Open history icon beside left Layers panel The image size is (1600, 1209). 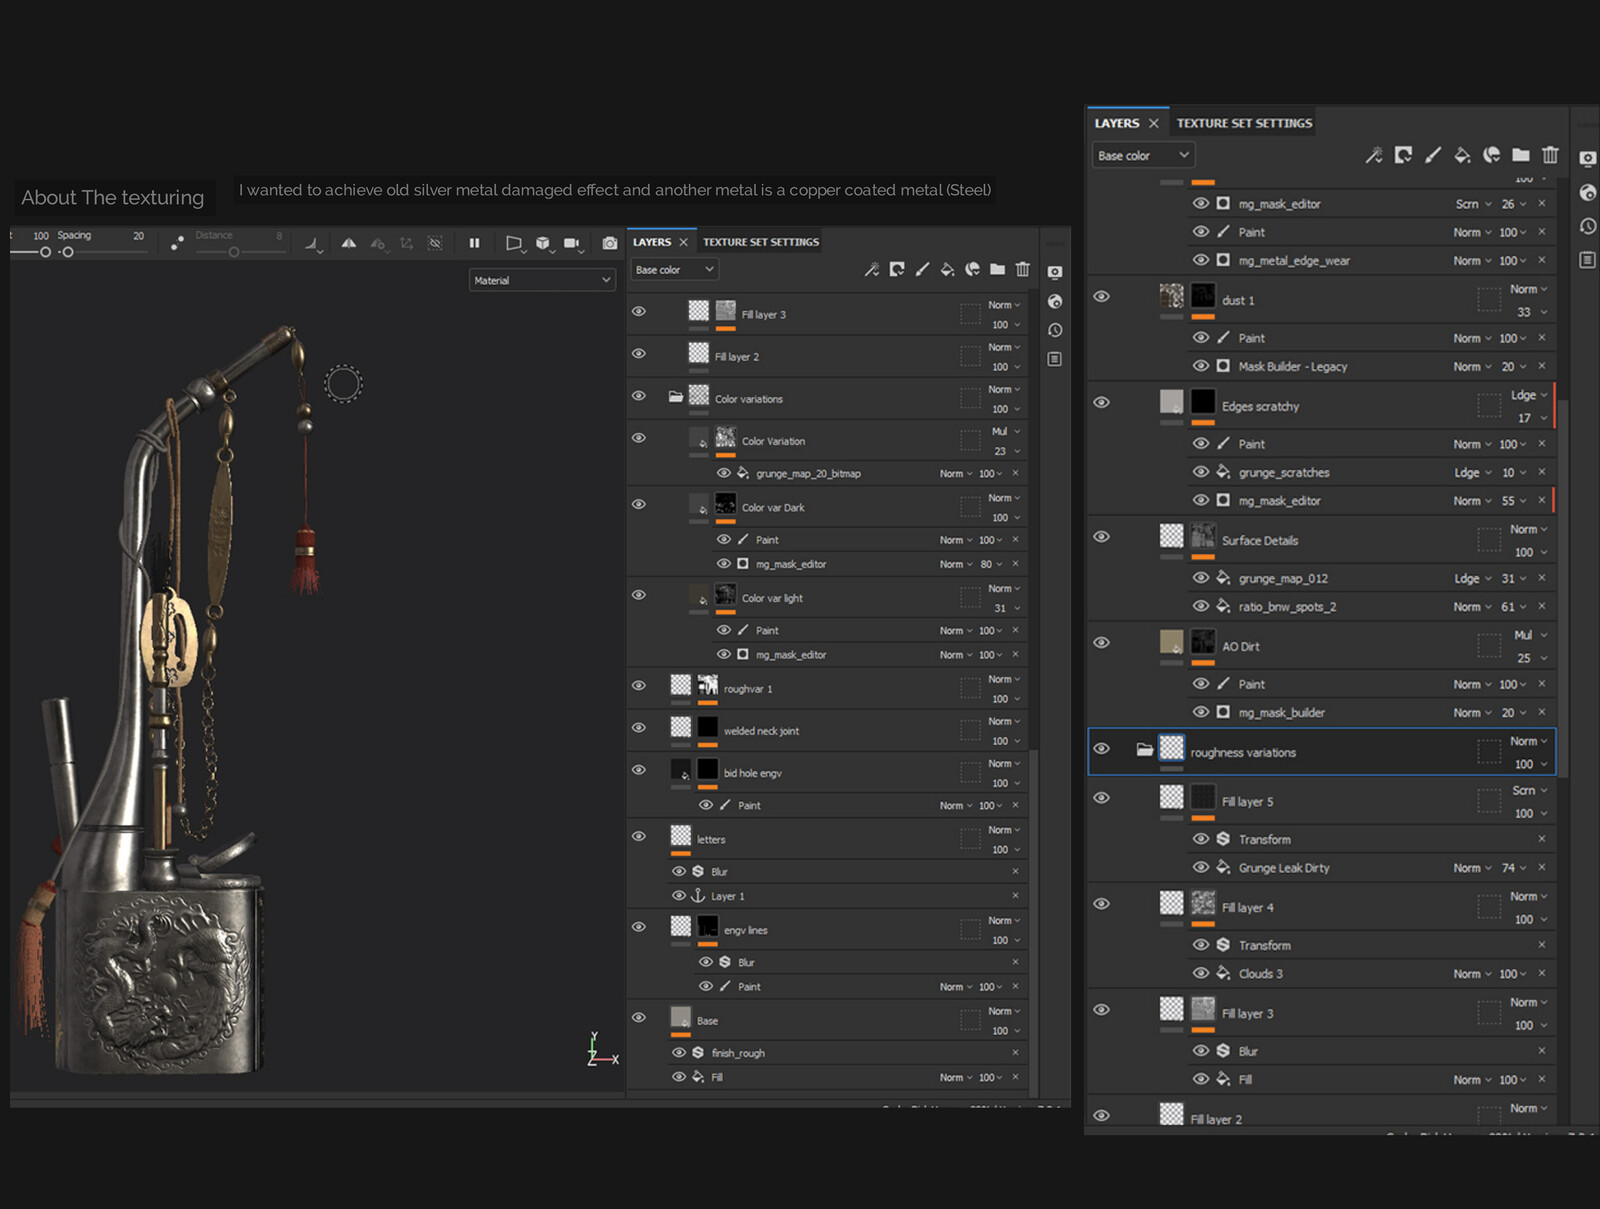click(x=1054, y=330)
